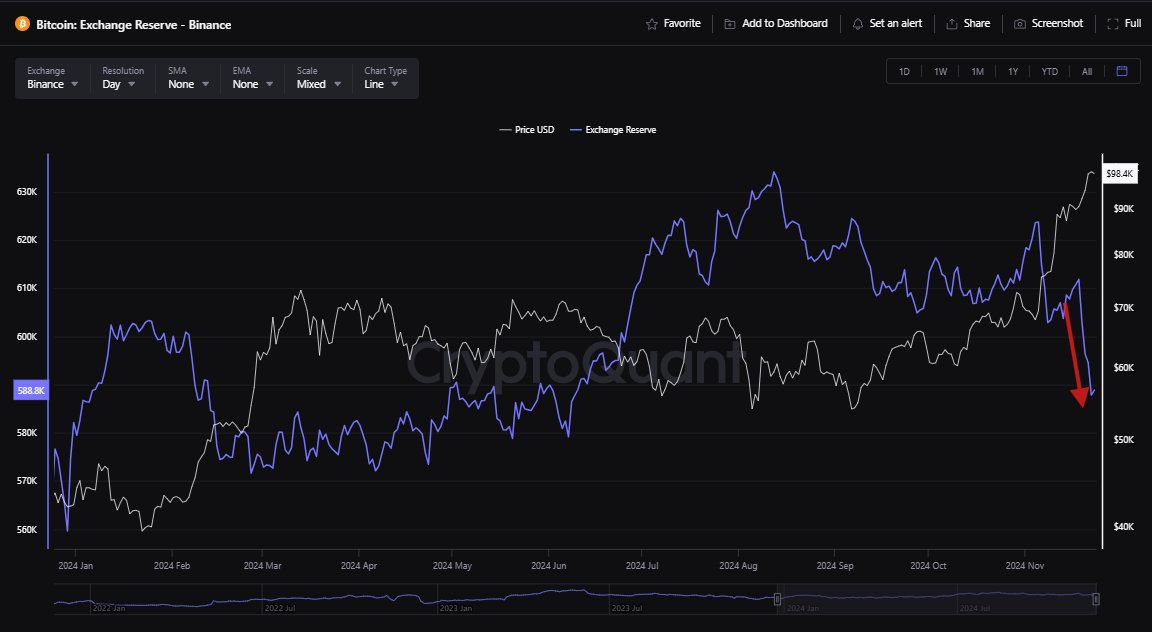Click the Full screen brackets icon
1152x632 pixels.
(x=1112, y=24)
